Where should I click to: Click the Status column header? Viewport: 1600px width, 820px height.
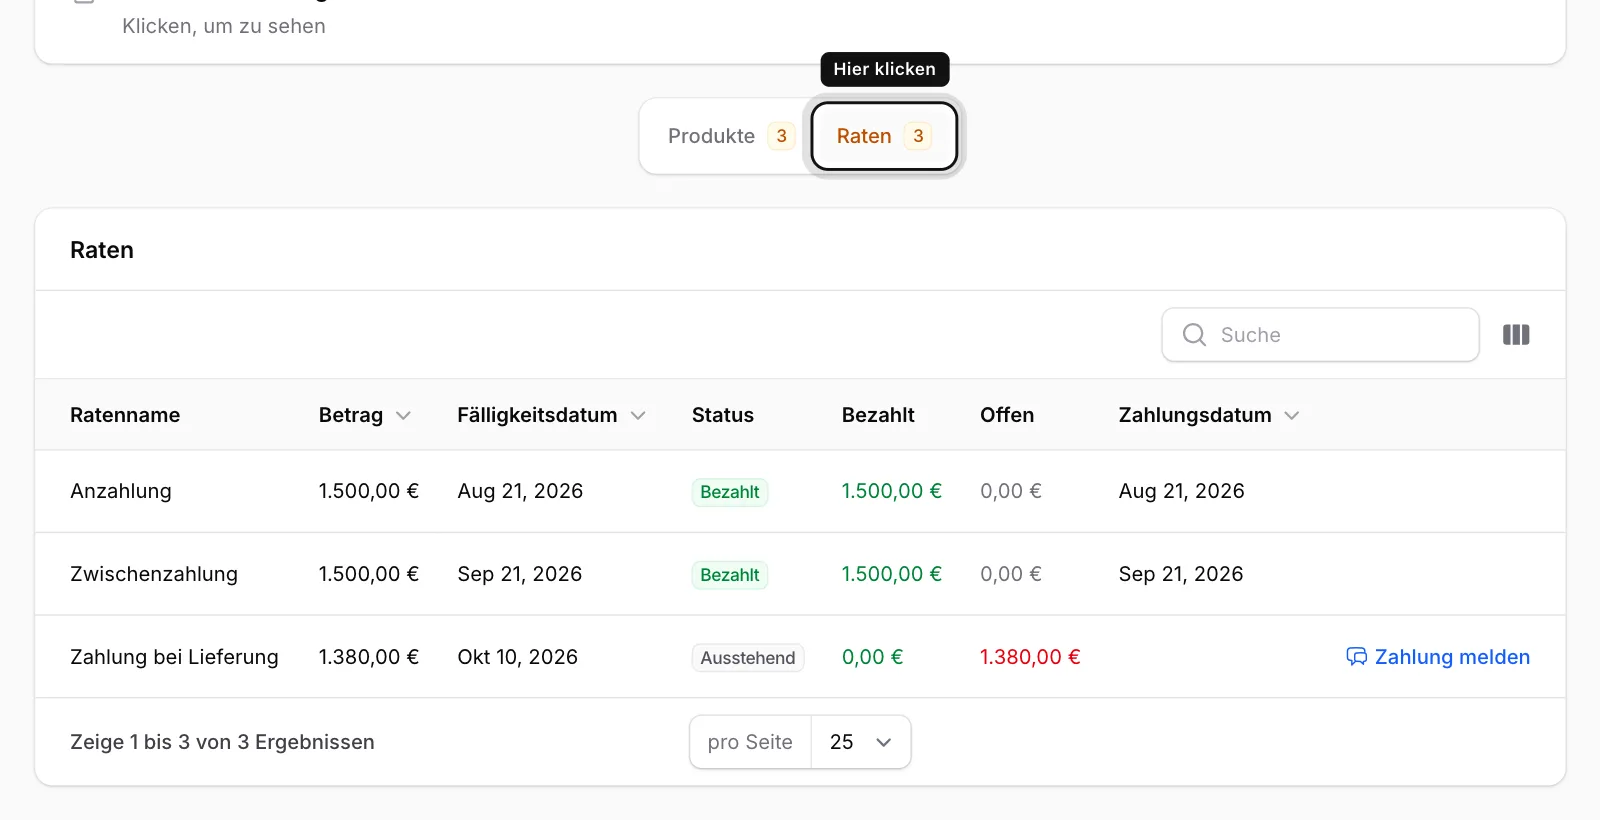click(x=723, y=415)
